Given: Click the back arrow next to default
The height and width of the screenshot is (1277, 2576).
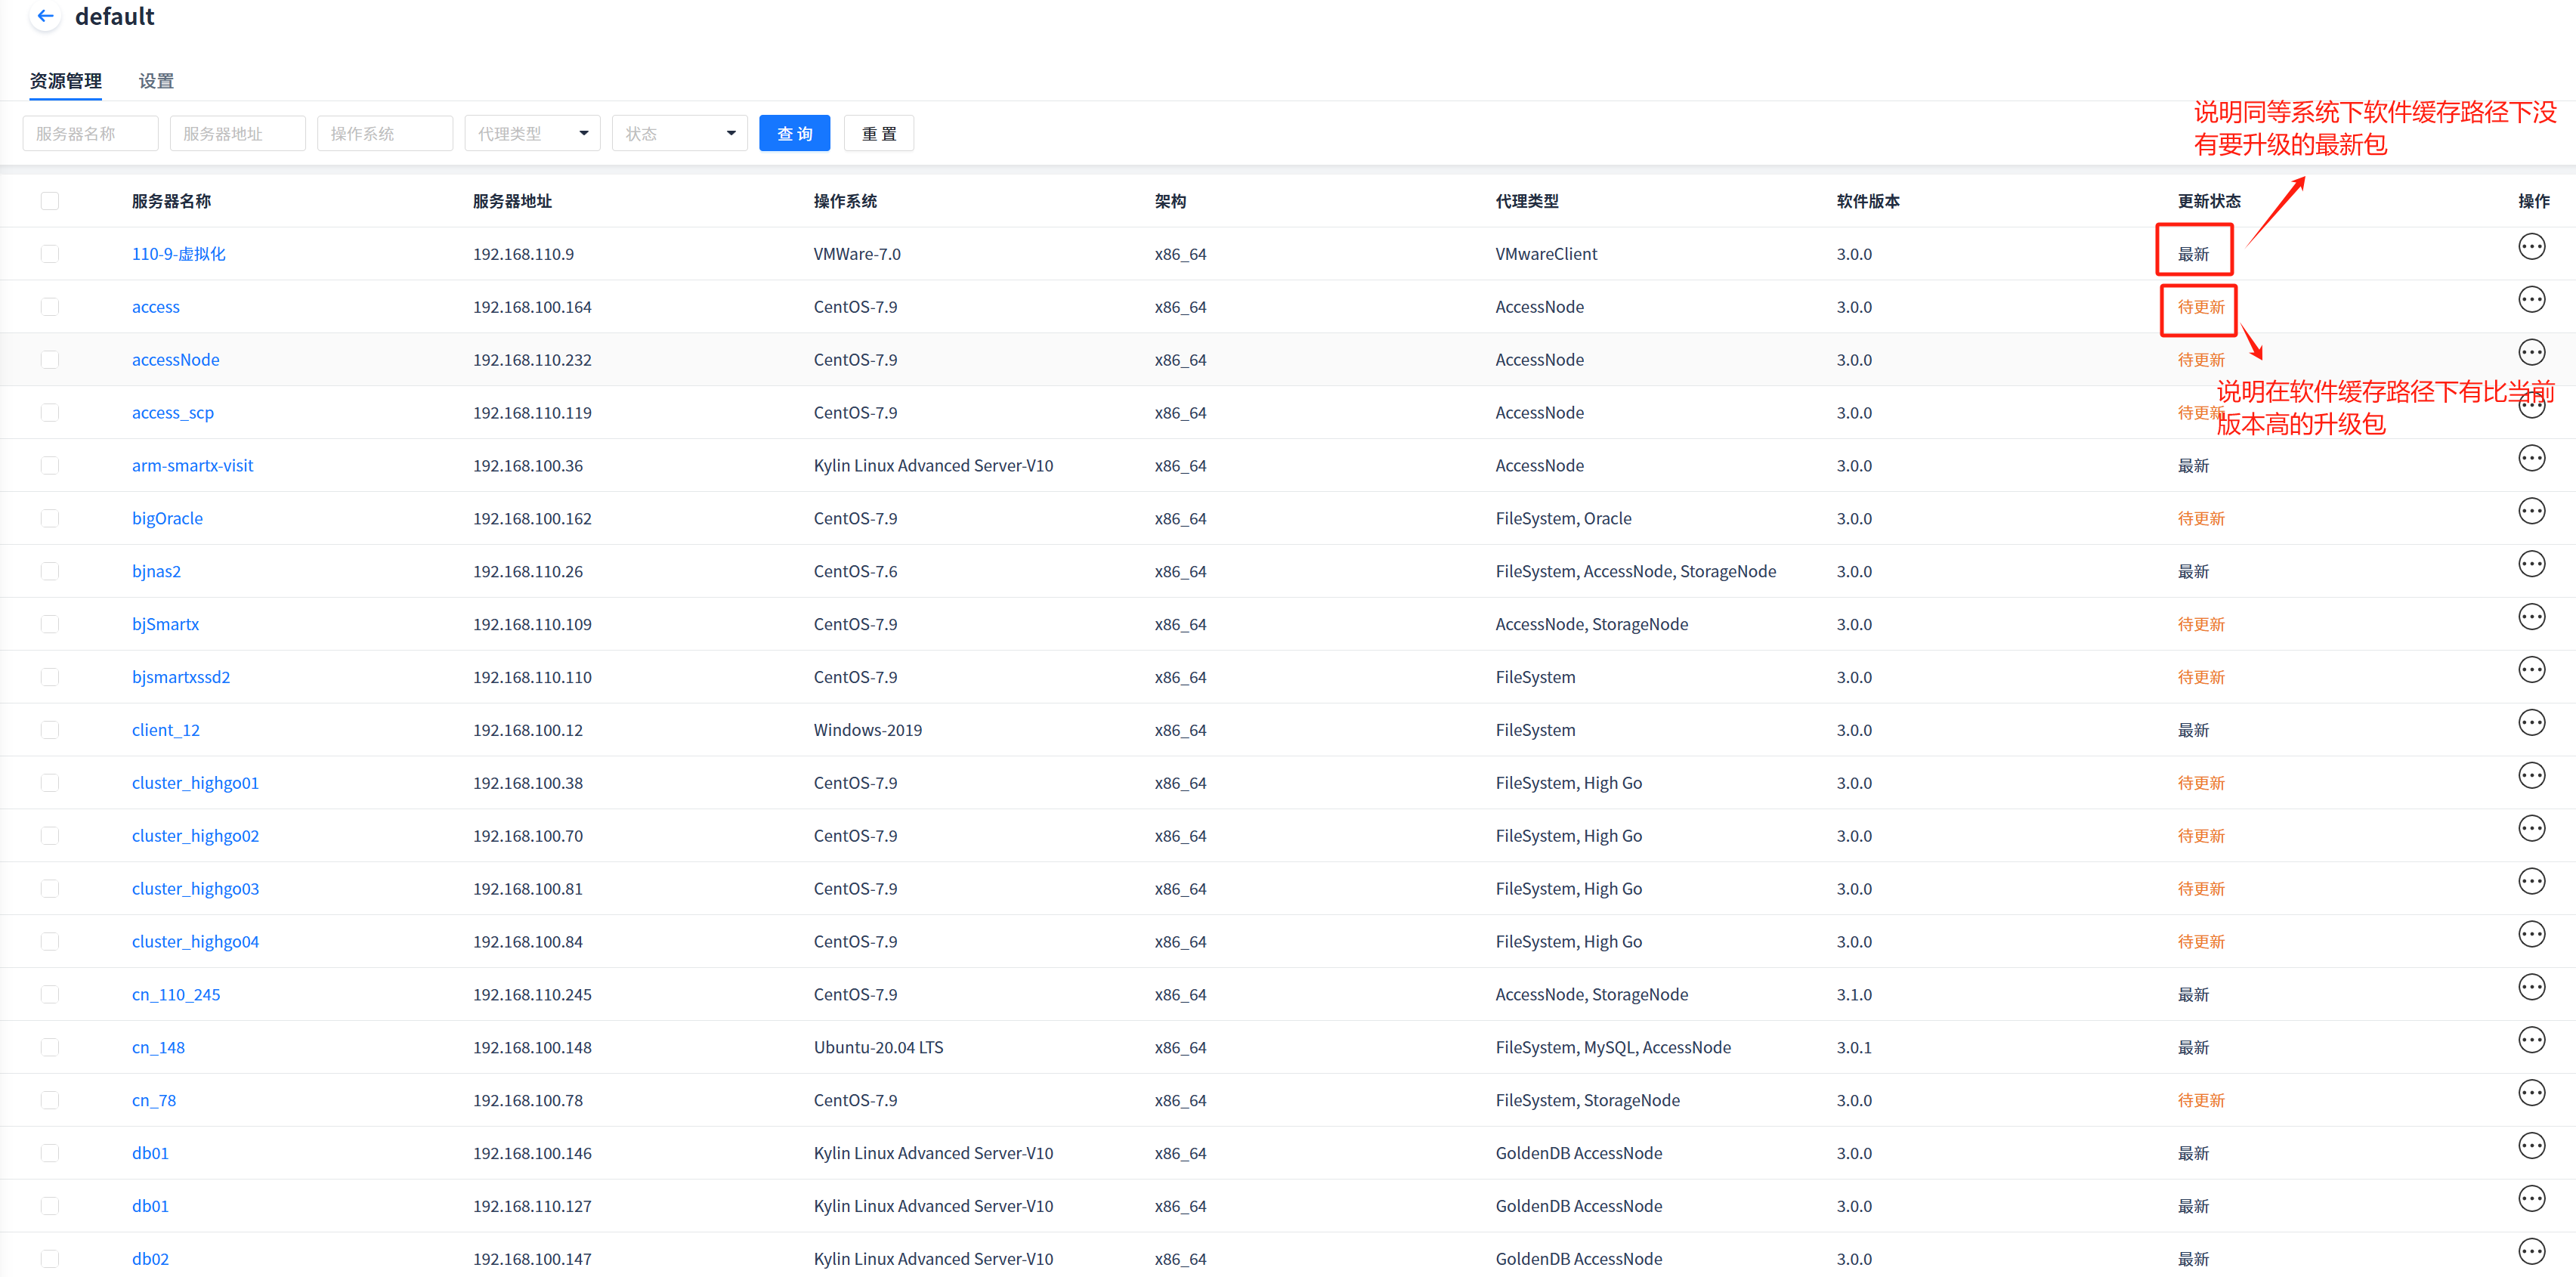Looking at the screenshot, I should pyautogui.click(x=45, y=16).
